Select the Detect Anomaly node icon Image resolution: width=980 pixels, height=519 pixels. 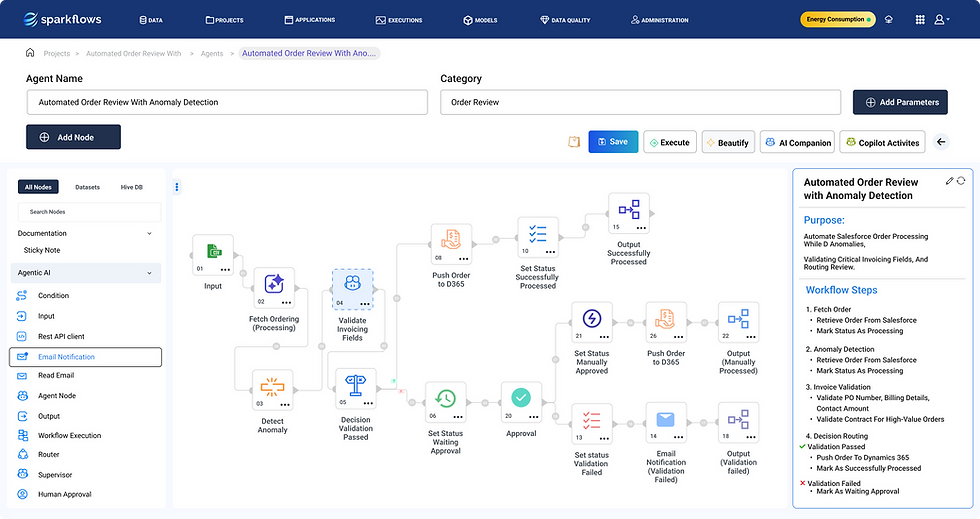tap(272, 390)
